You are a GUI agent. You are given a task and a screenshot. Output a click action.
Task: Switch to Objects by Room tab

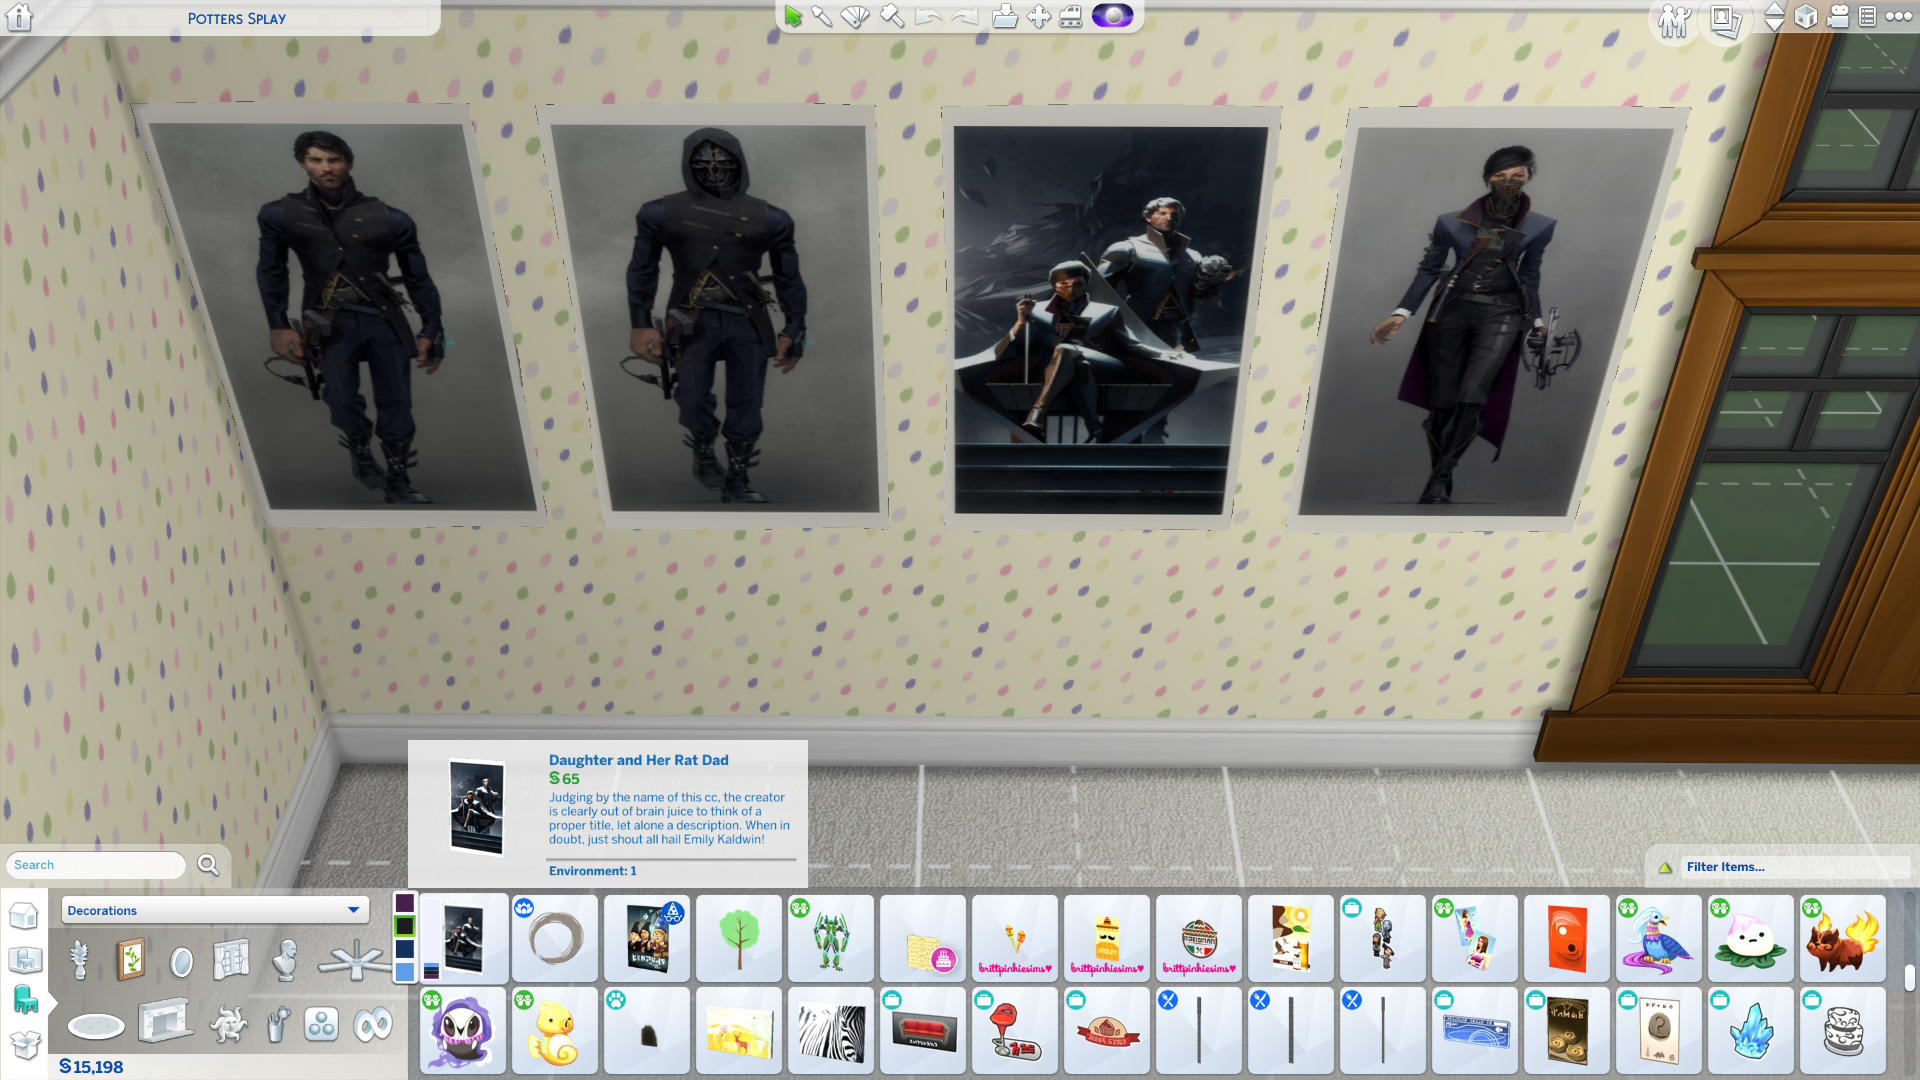tap(24, 960)
